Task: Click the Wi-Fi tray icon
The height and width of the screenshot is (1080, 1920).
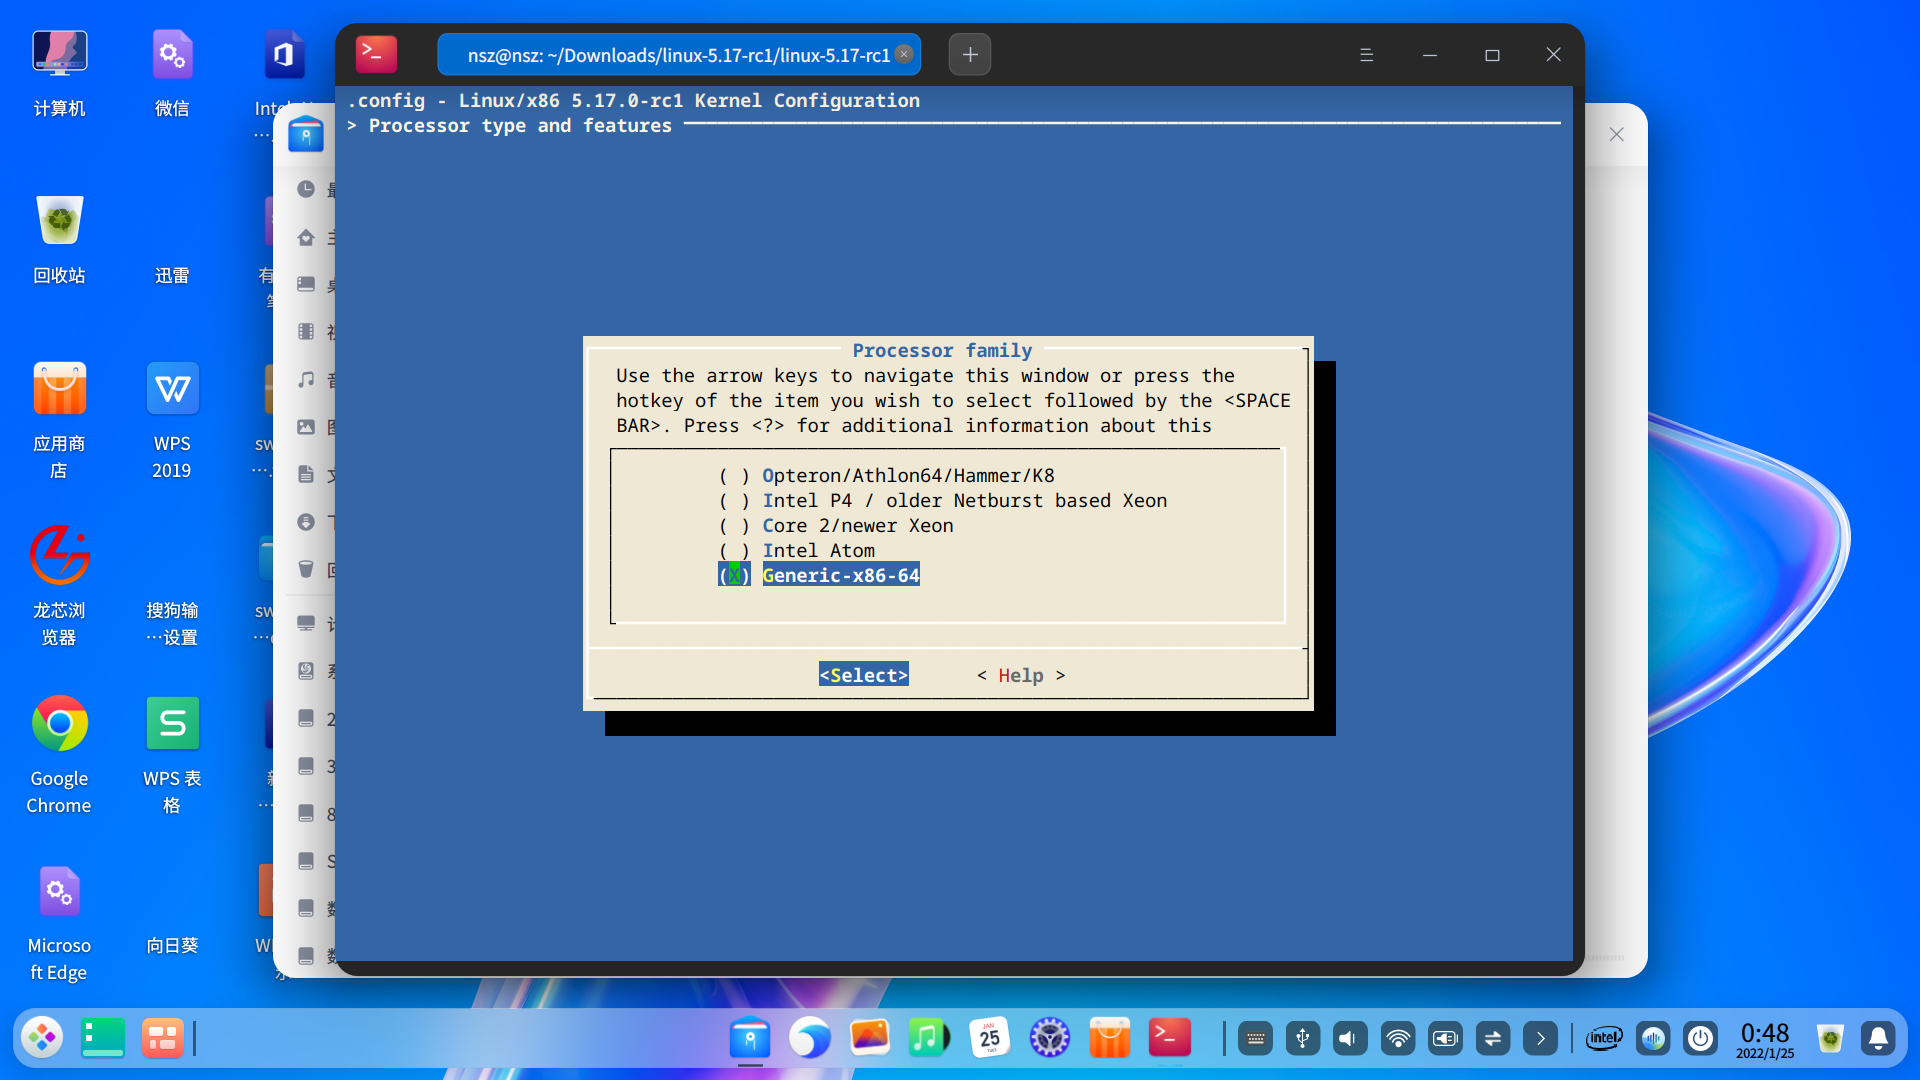Action: [1397, 1039]
